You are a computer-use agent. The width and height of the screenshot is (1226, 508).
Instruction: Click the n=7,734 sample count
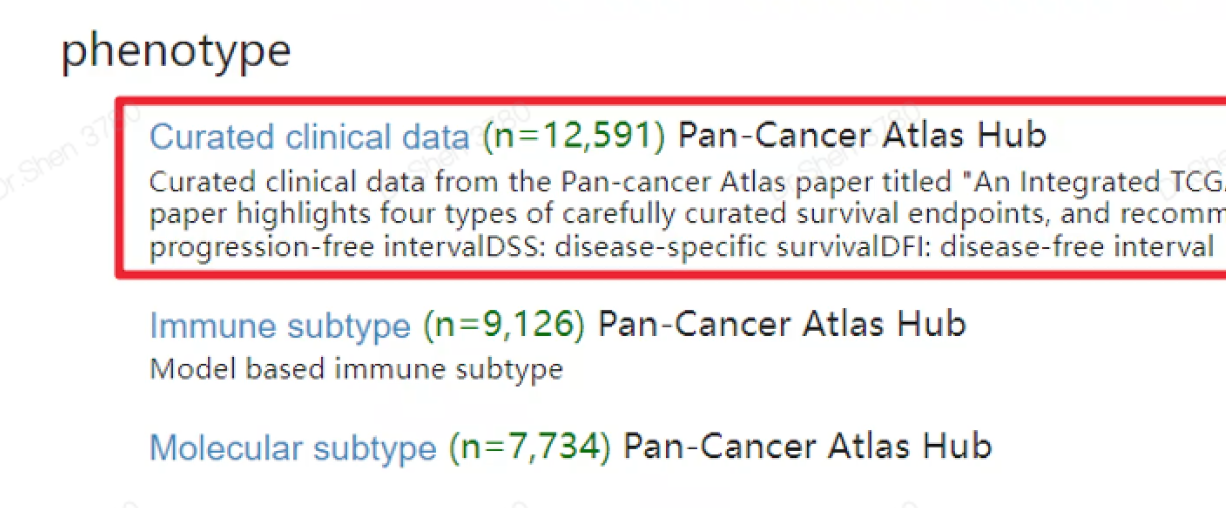(530, 446)
